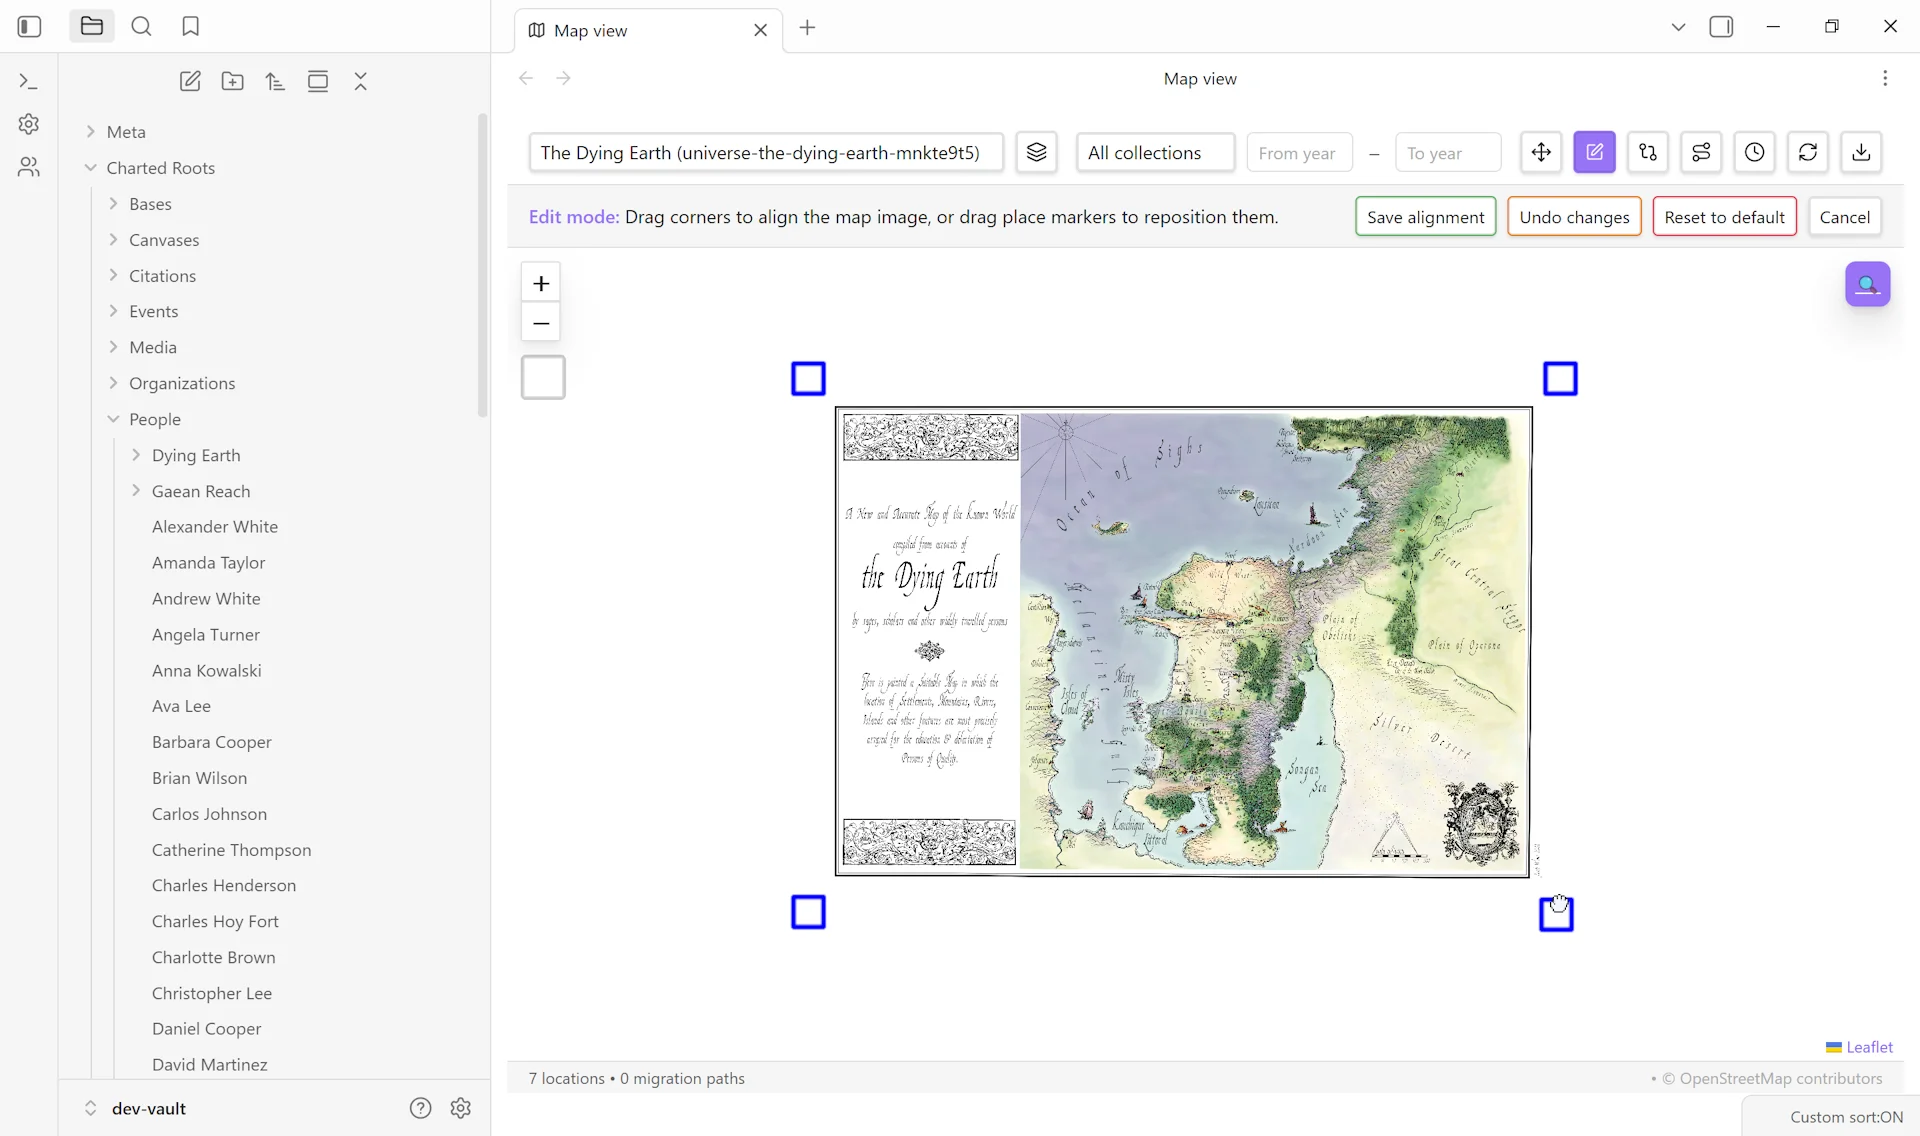Image resolution: width=1920 pixels, height=1136 pixels.
Task: Open the tab list dropdown chevron
Action: [1678, 27]
